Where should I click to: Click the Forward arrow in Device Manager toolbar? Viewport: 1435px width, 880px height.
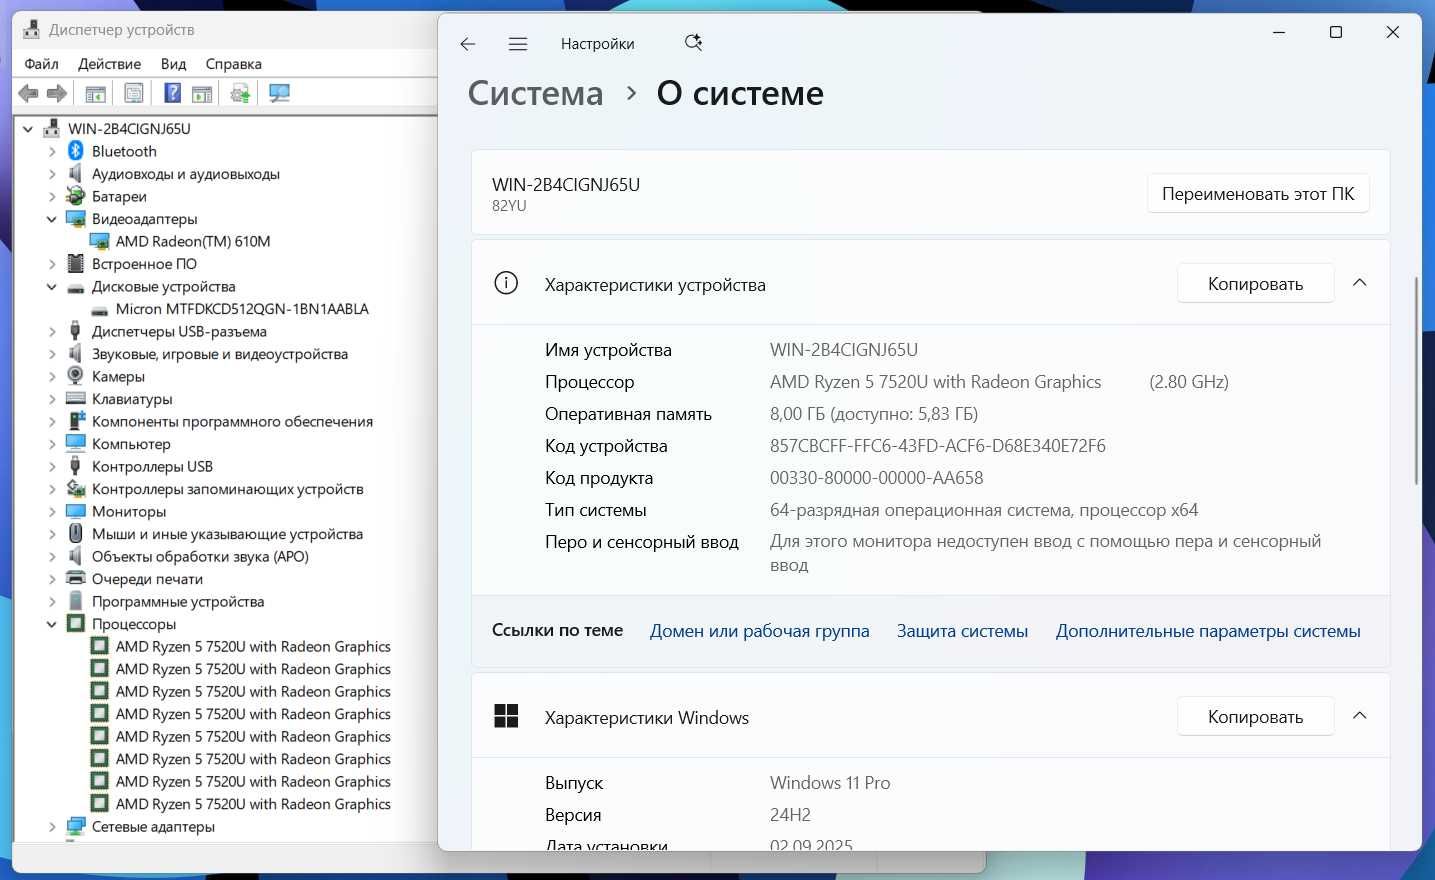[x=57, y=94]
